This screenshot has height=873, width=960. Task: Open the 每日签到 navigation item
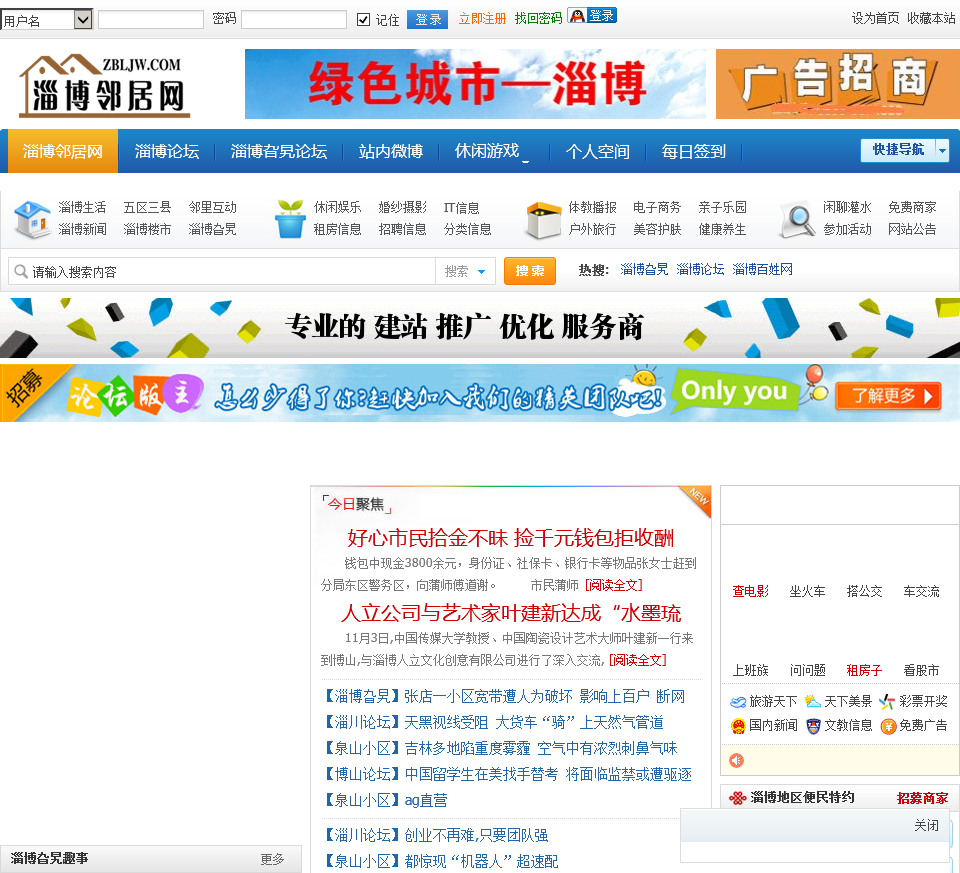click(x=693, y=151)
